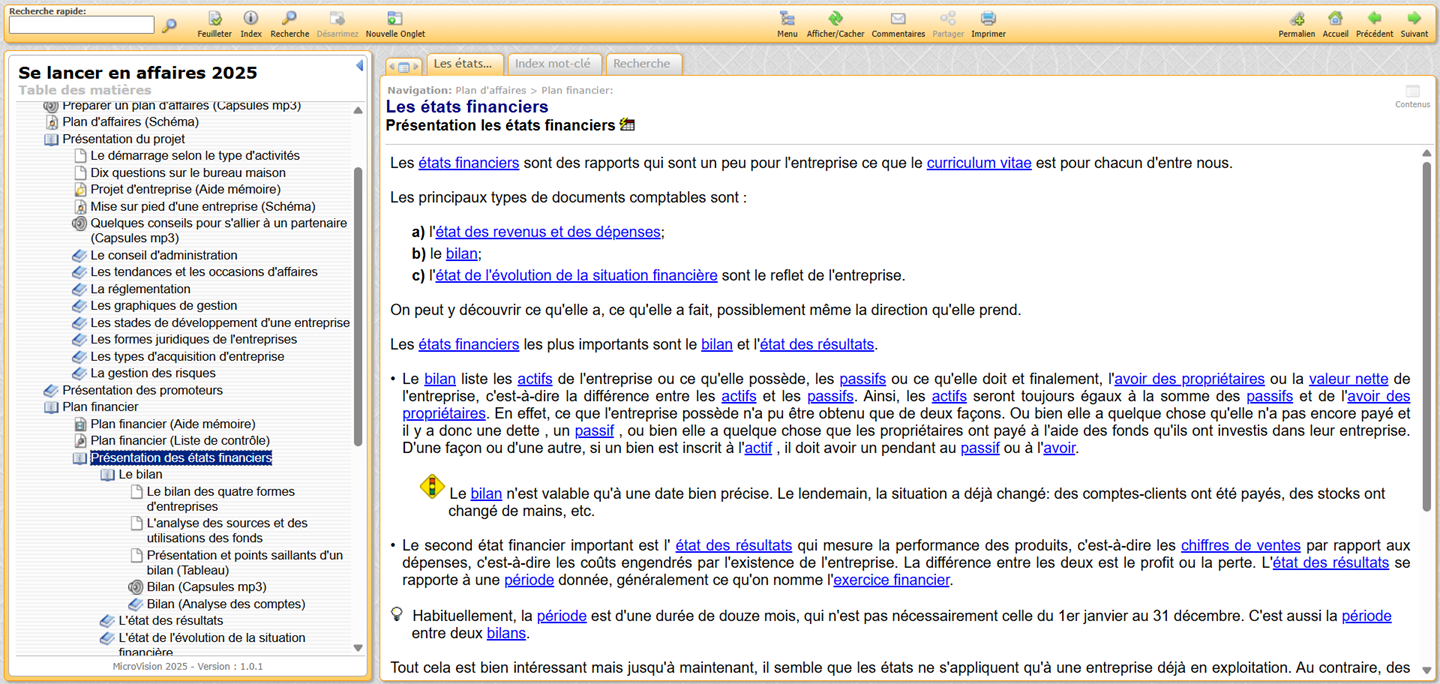Open the exercice financier link

pos(891,580)
